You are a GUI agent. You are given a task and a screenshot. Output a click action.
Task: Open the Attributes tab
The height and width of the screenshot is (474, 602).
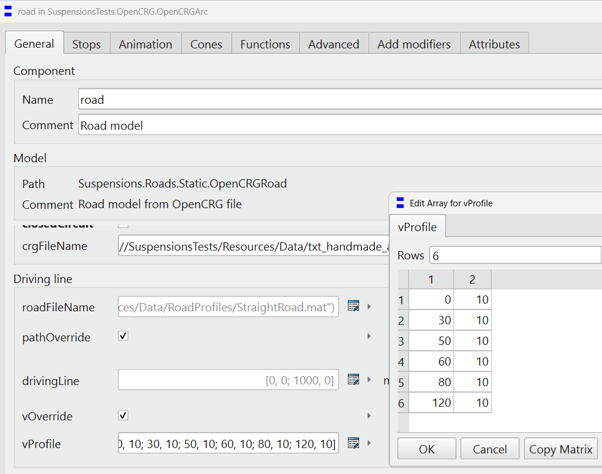tap(494, 44)
